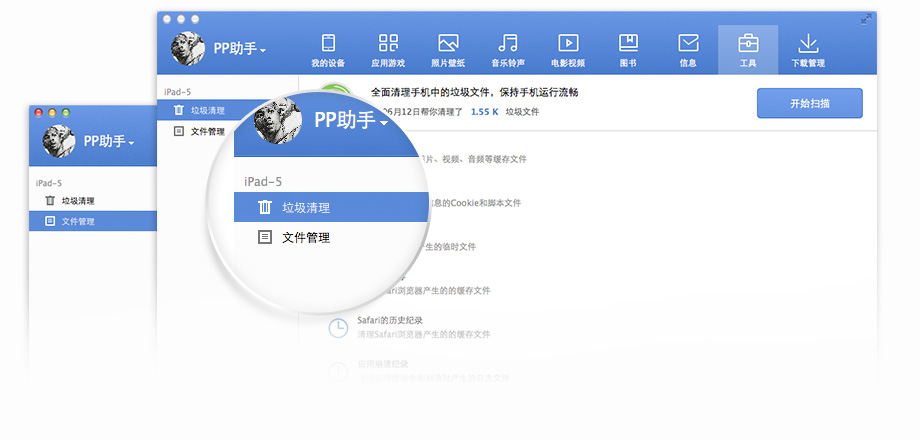Click the fullscreen arrows in the window corner
The image size is (920, 440).
point(864,19)
